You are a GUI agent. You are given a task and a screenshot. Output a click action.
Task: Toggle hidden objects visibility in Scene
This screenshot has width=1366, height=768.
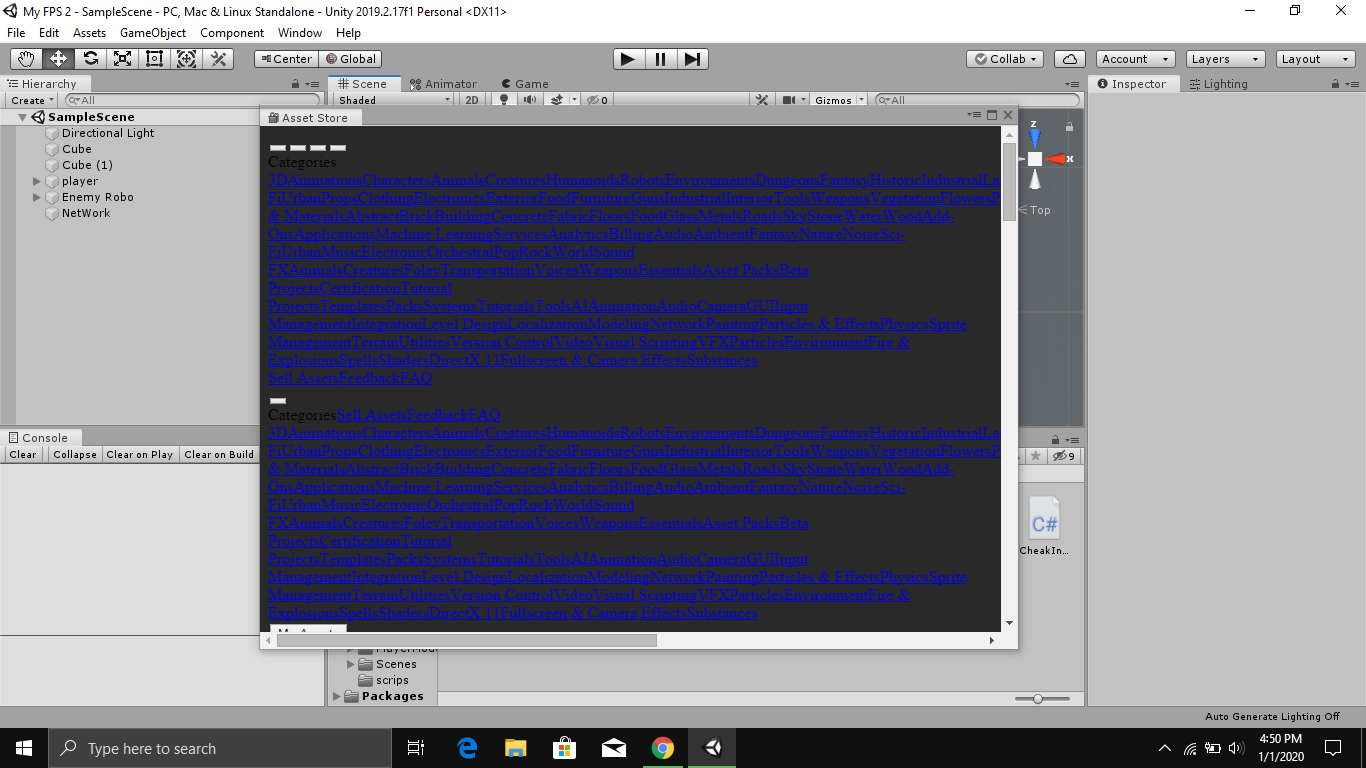597,100
